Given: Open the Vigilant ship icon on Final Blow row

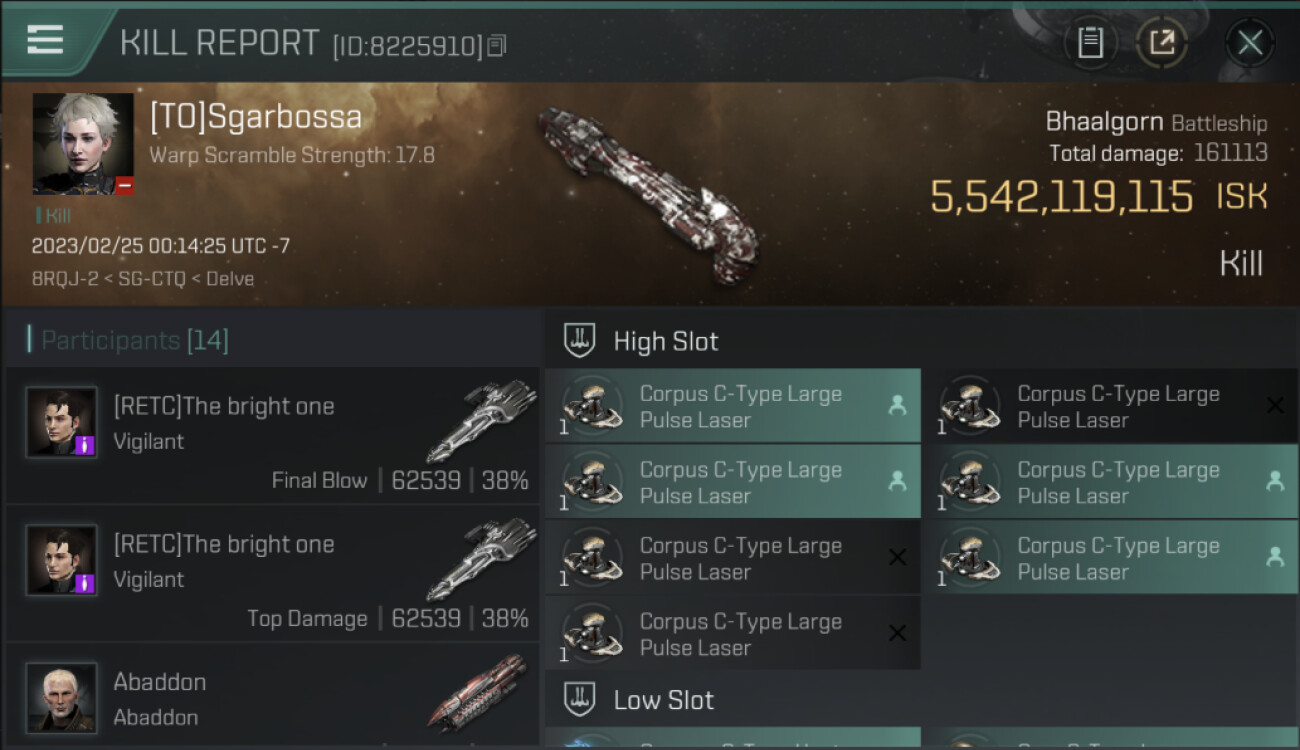Looking at the screenshot, I should (x=481, y=420).
